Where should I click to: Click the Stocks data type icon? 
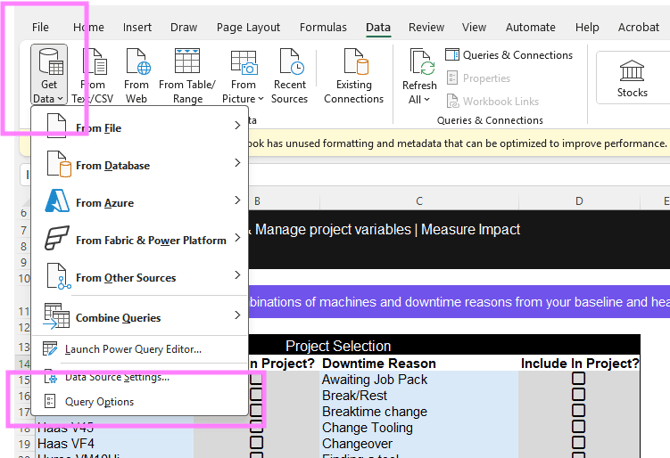pyautogui.click(x=631, y=70)
